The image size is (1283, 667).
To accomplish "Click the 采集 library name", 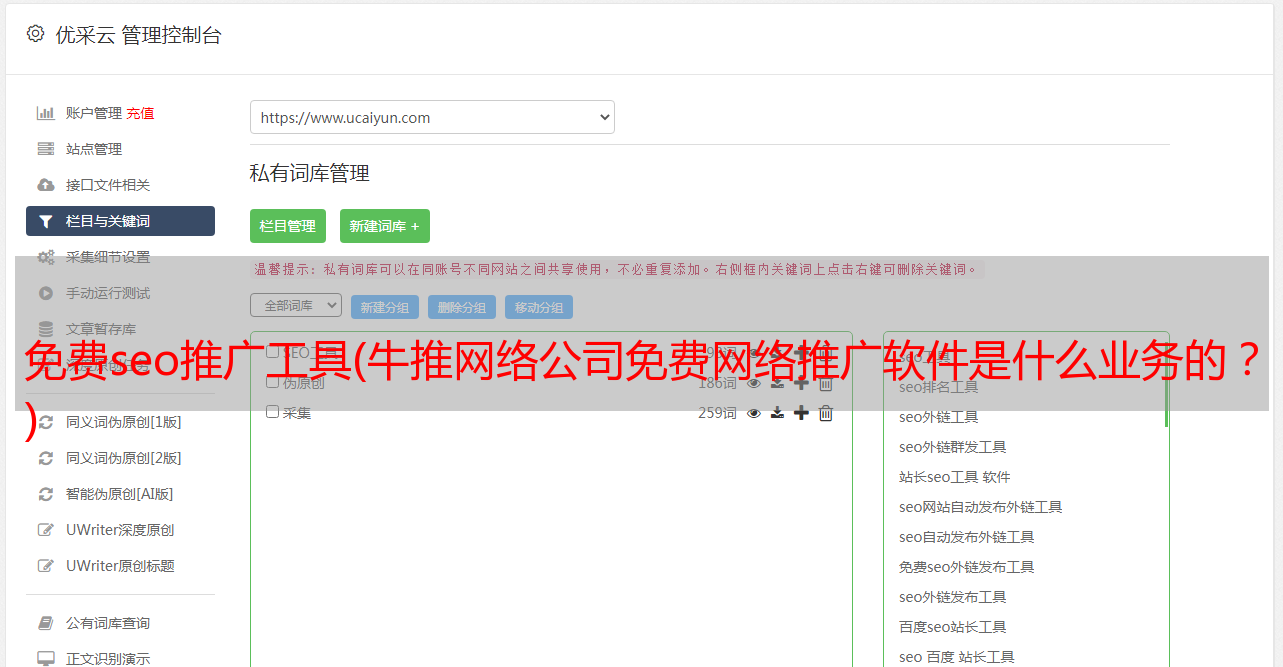I will coord(297,412).
